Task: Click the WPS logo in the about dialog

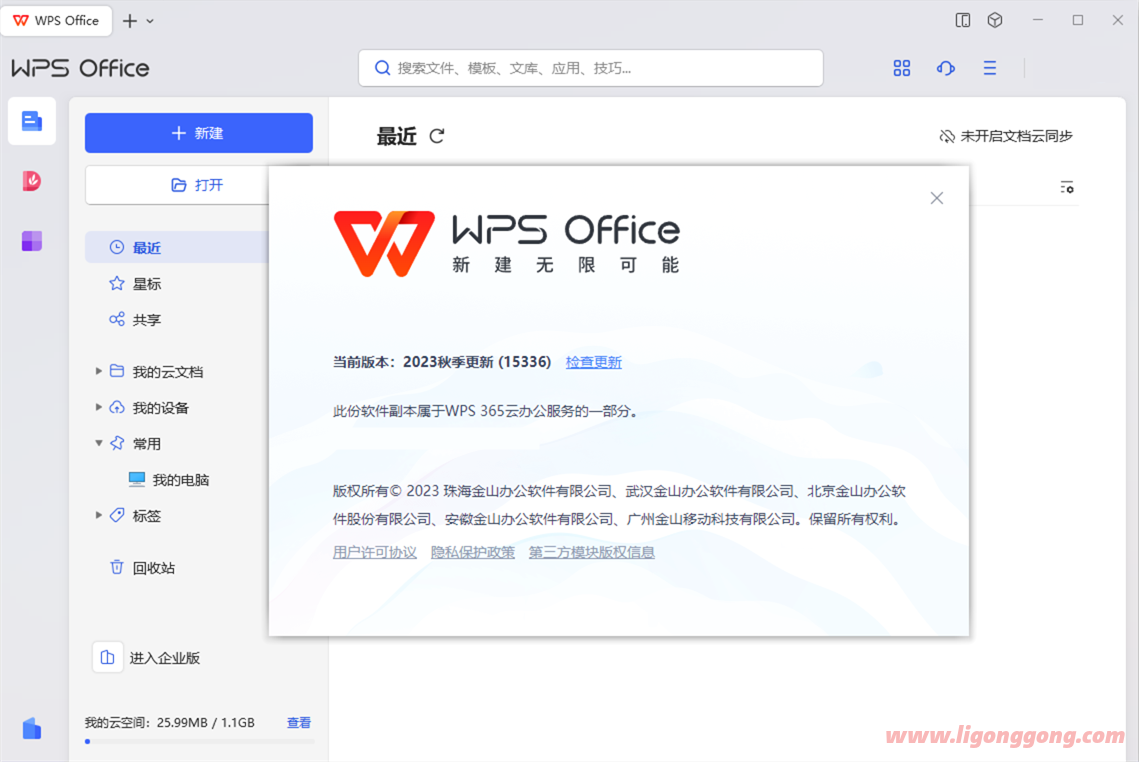Action: click(384, 244)
